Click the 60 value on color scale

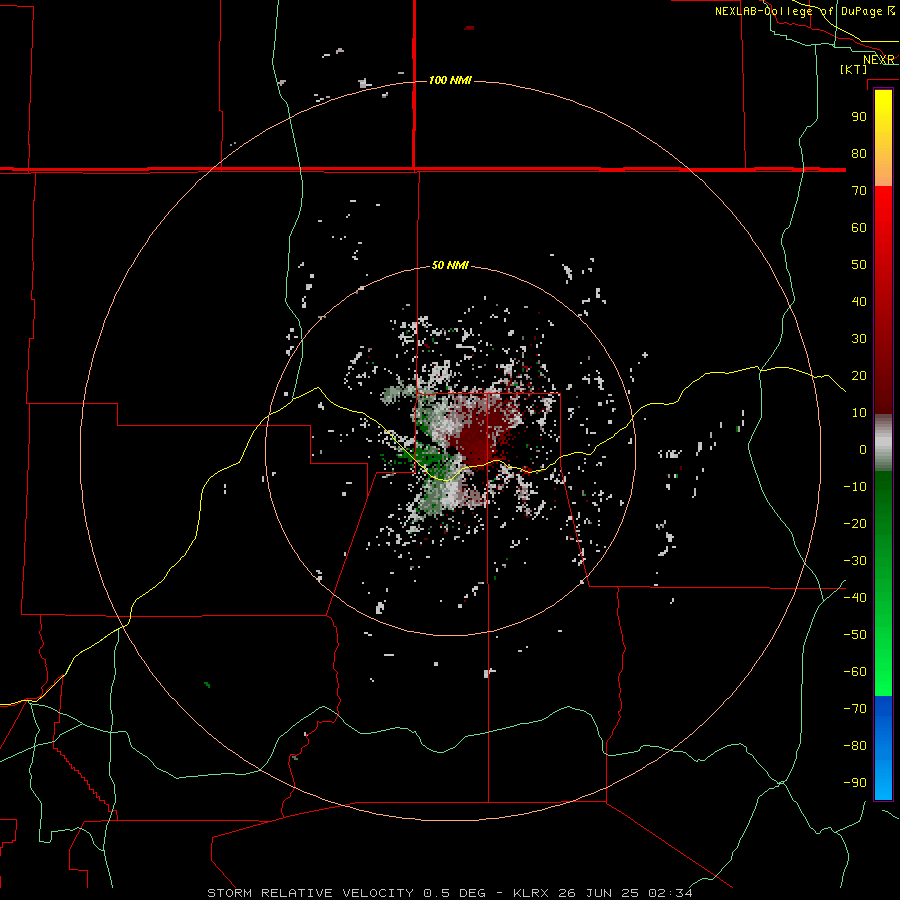(x=859, y=227)
